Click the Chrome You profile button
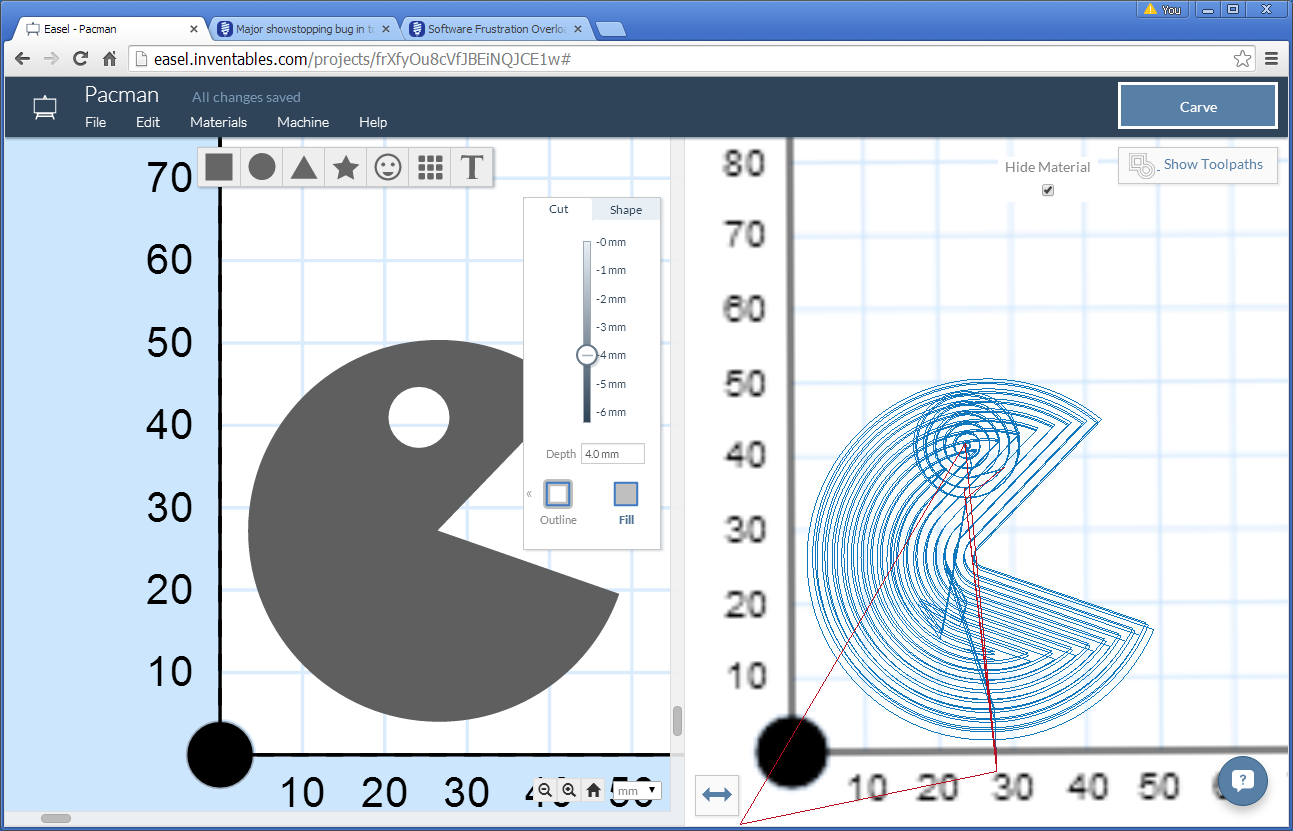Screen dimensions: 1293x831 1162,9
